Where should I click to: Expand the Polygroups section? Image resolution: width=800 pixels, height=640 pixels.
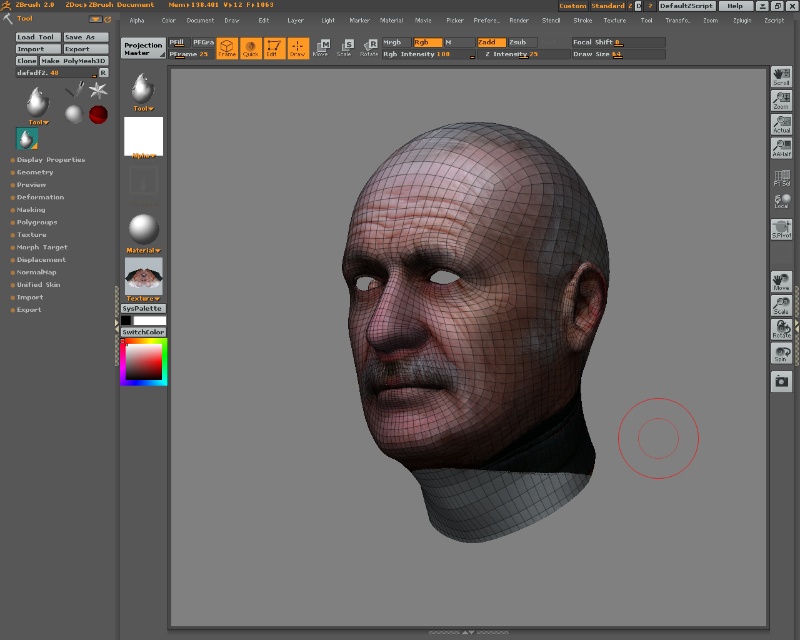coord(37,223)
